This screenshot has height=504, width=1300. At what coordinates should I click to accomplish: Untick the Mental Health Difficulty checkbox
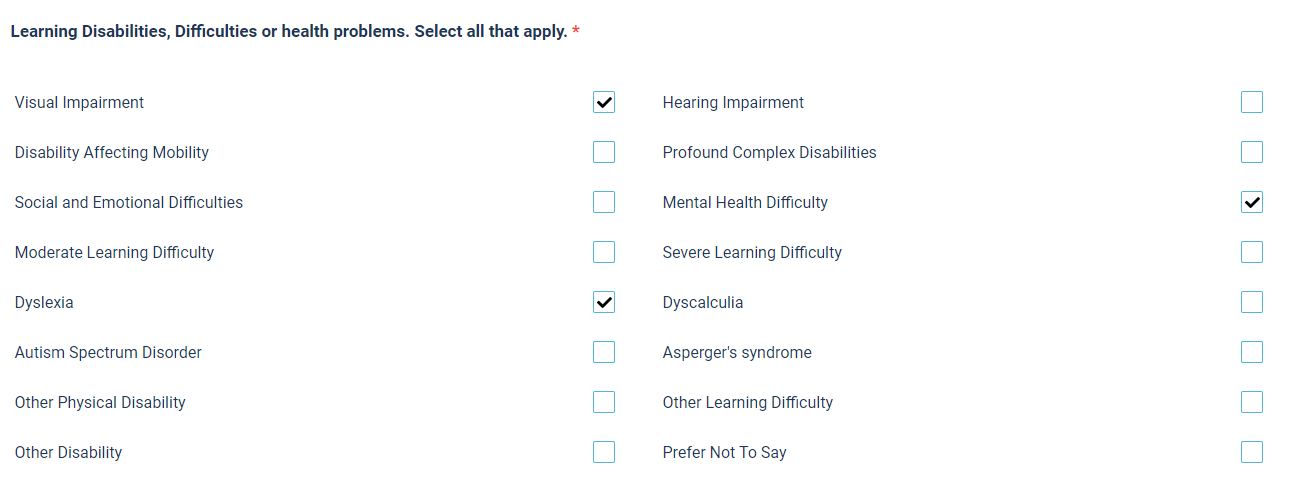click(x=1252, y=202)
